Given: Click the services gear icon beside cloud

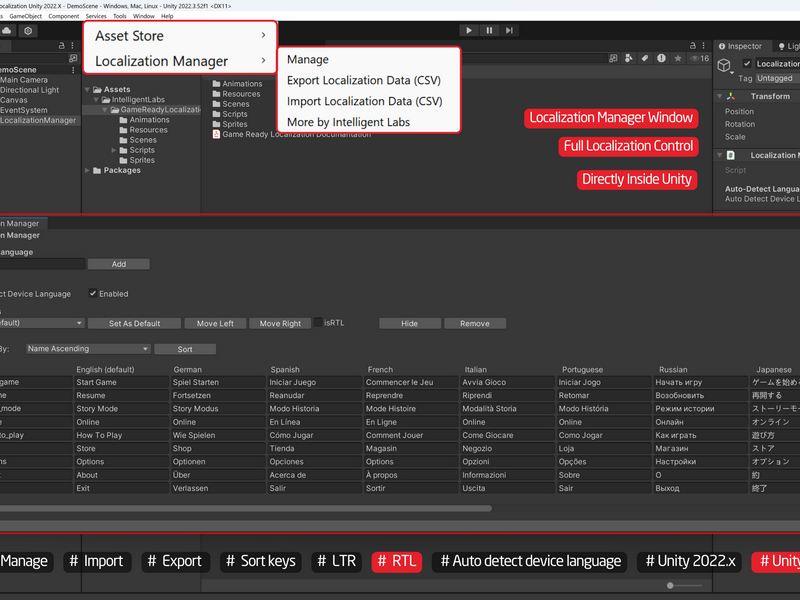Looking at the screenshot, I should [x=28, y=31].
